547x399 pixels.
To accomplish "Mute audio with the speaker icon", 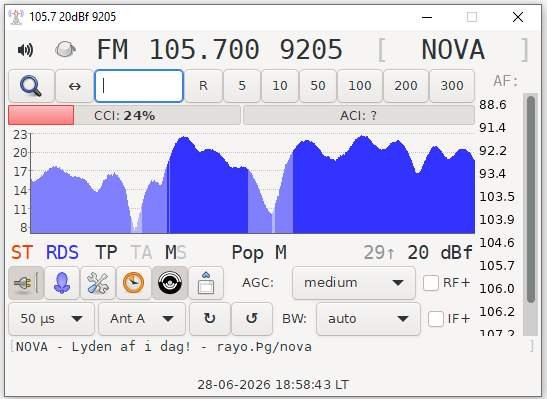I will tap(25, 50).
